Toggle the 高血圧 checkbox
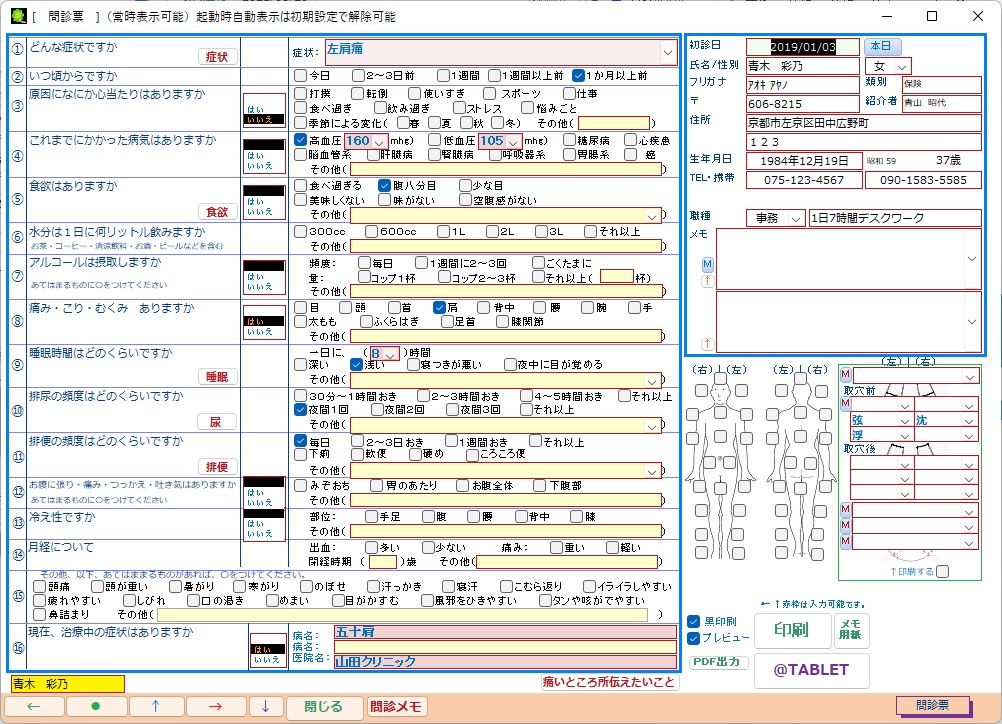1002x724 pixels. pos(300,139)
